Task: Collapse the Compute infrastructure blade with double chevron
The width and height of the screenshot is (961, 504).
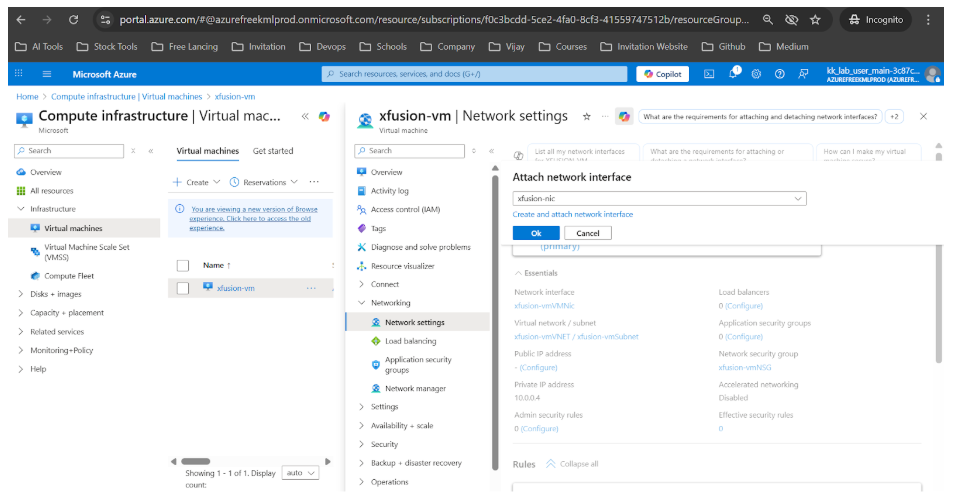Action: point(305,116)
